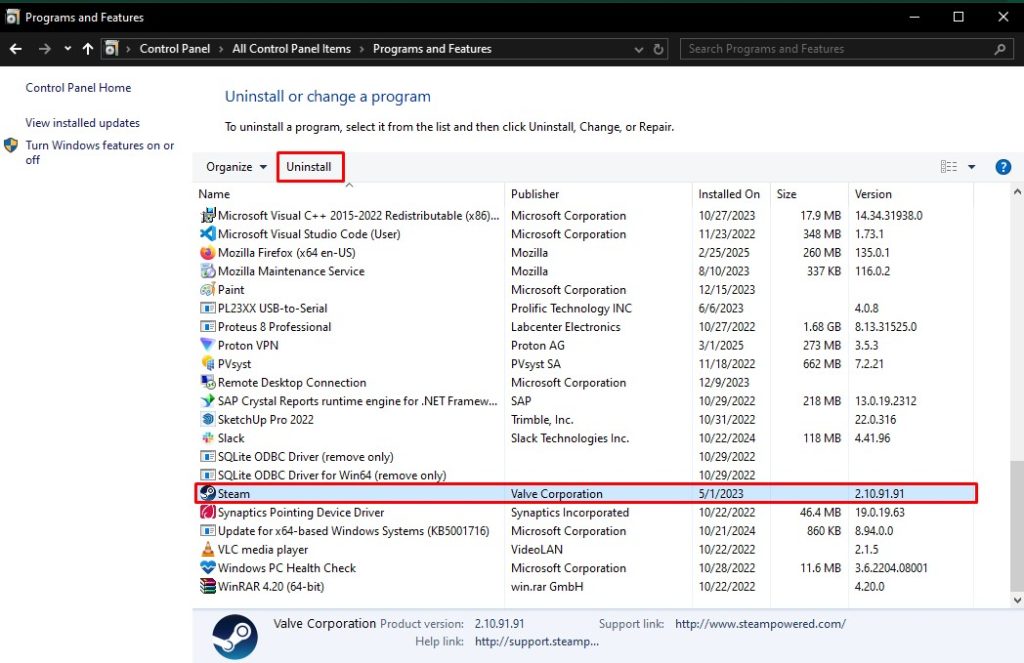The height and width of the screenshot is (663, 1024).
Task: Click the 'Valve Corporation' cell in Steam row
Action: coord(556,493)
